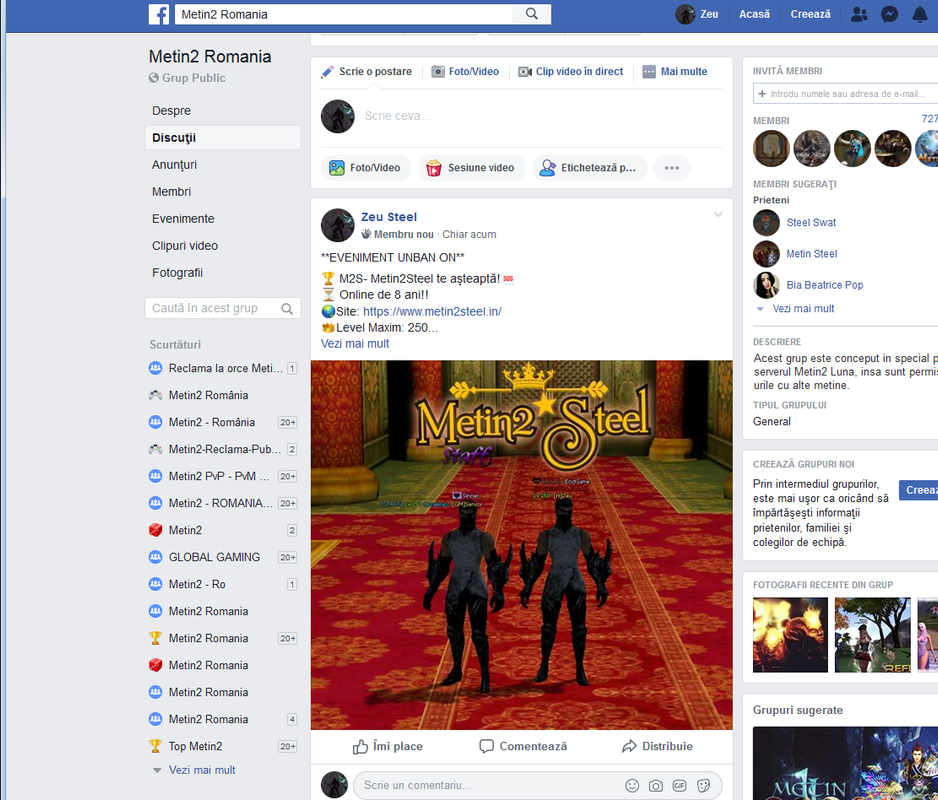Open Metin2-Reclama-Pub... shortcut
Screen dimensions: 938x800
tap(223, 449)
